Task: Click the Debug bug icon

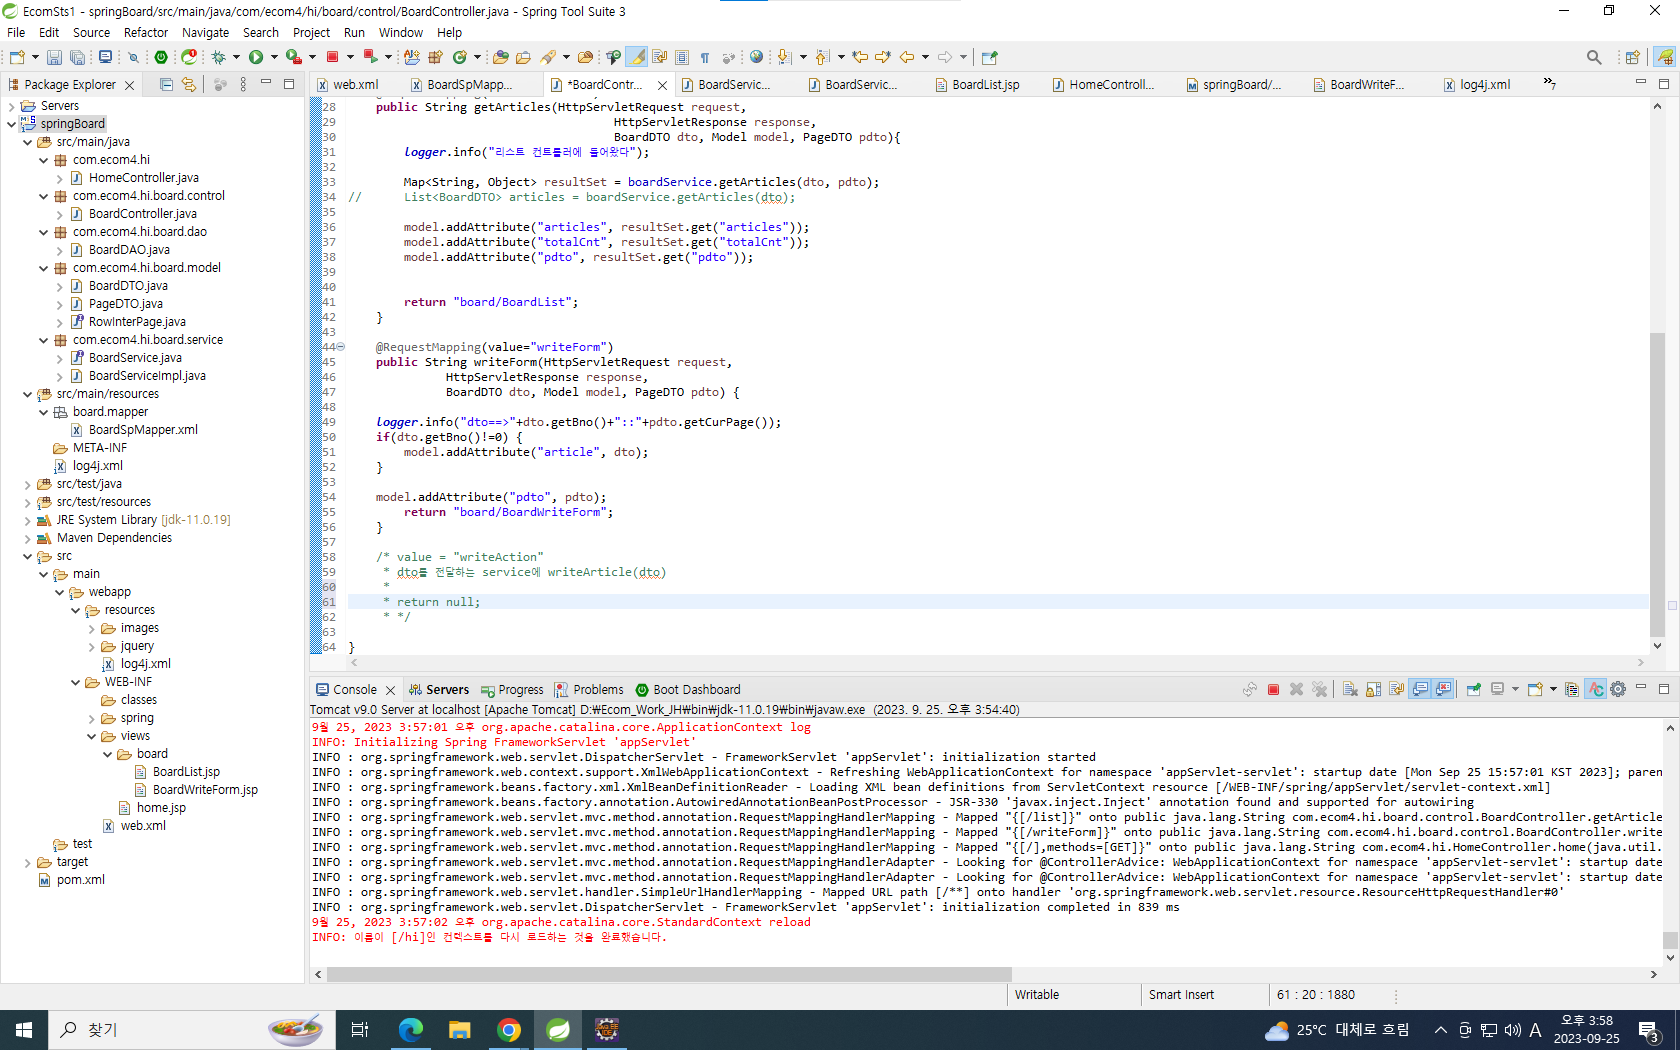Action: pos(218,57)
